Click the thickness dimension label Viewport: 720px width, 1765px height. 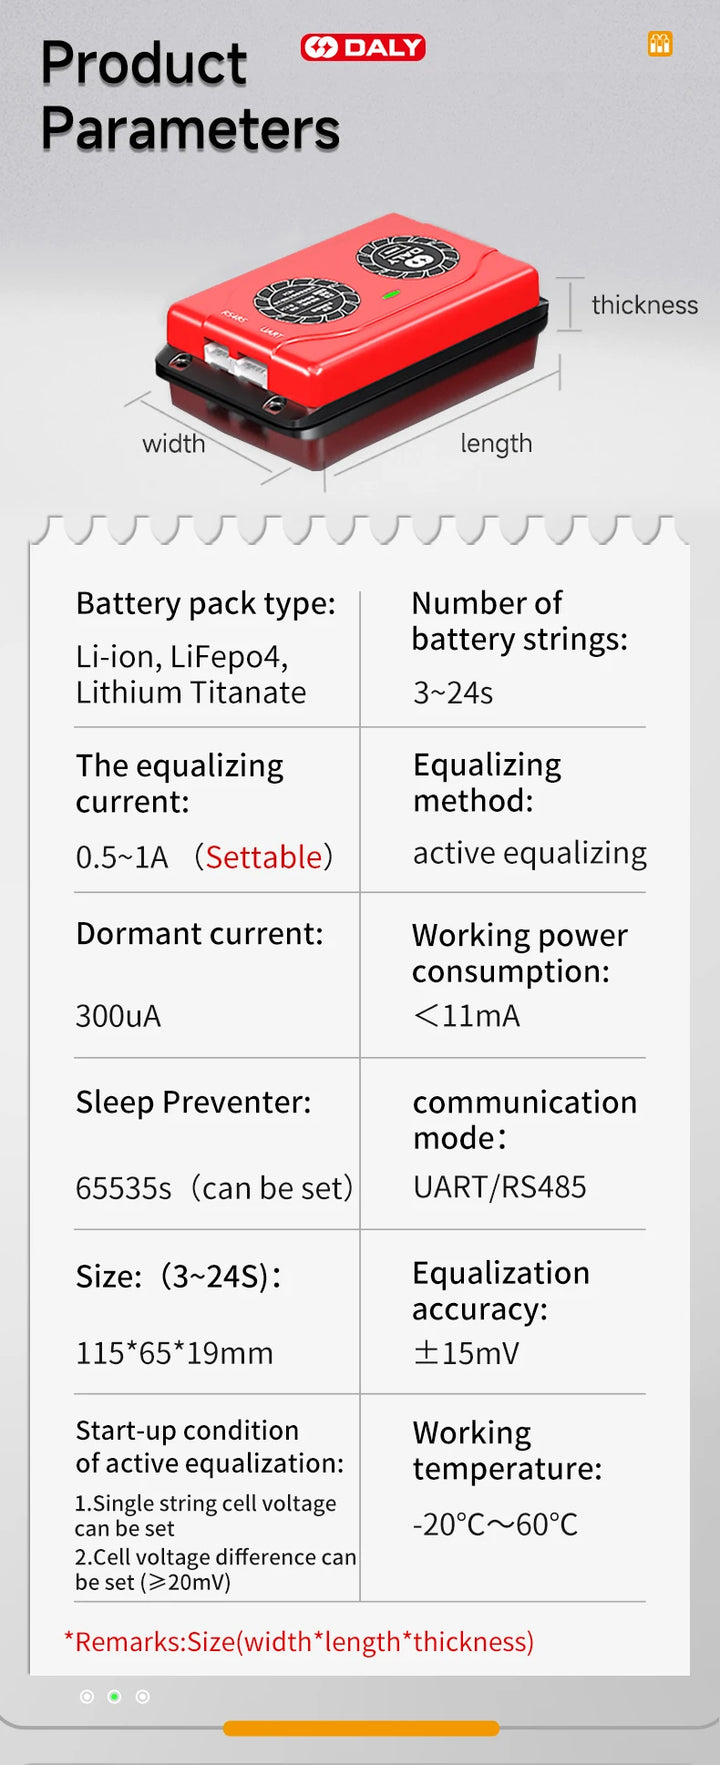[645, 305]
